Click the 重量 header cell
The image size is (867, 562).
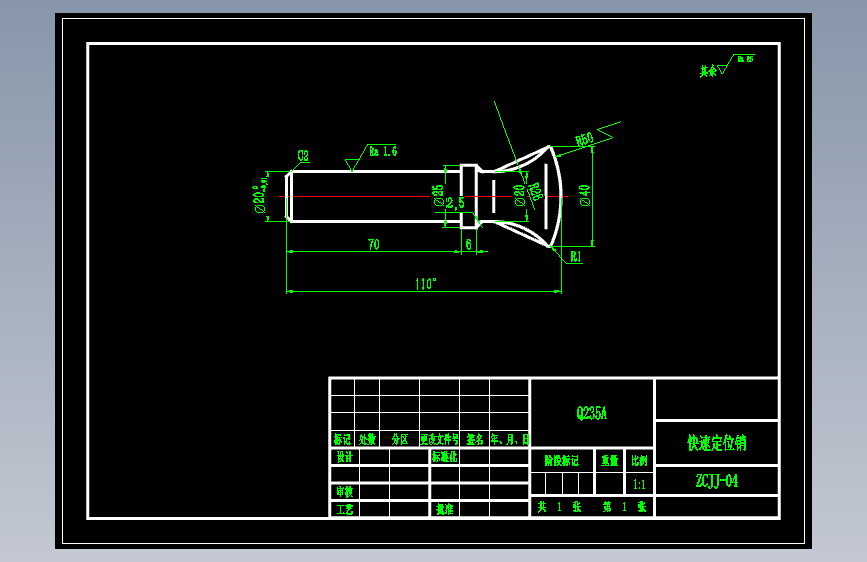tap(609, 461)
